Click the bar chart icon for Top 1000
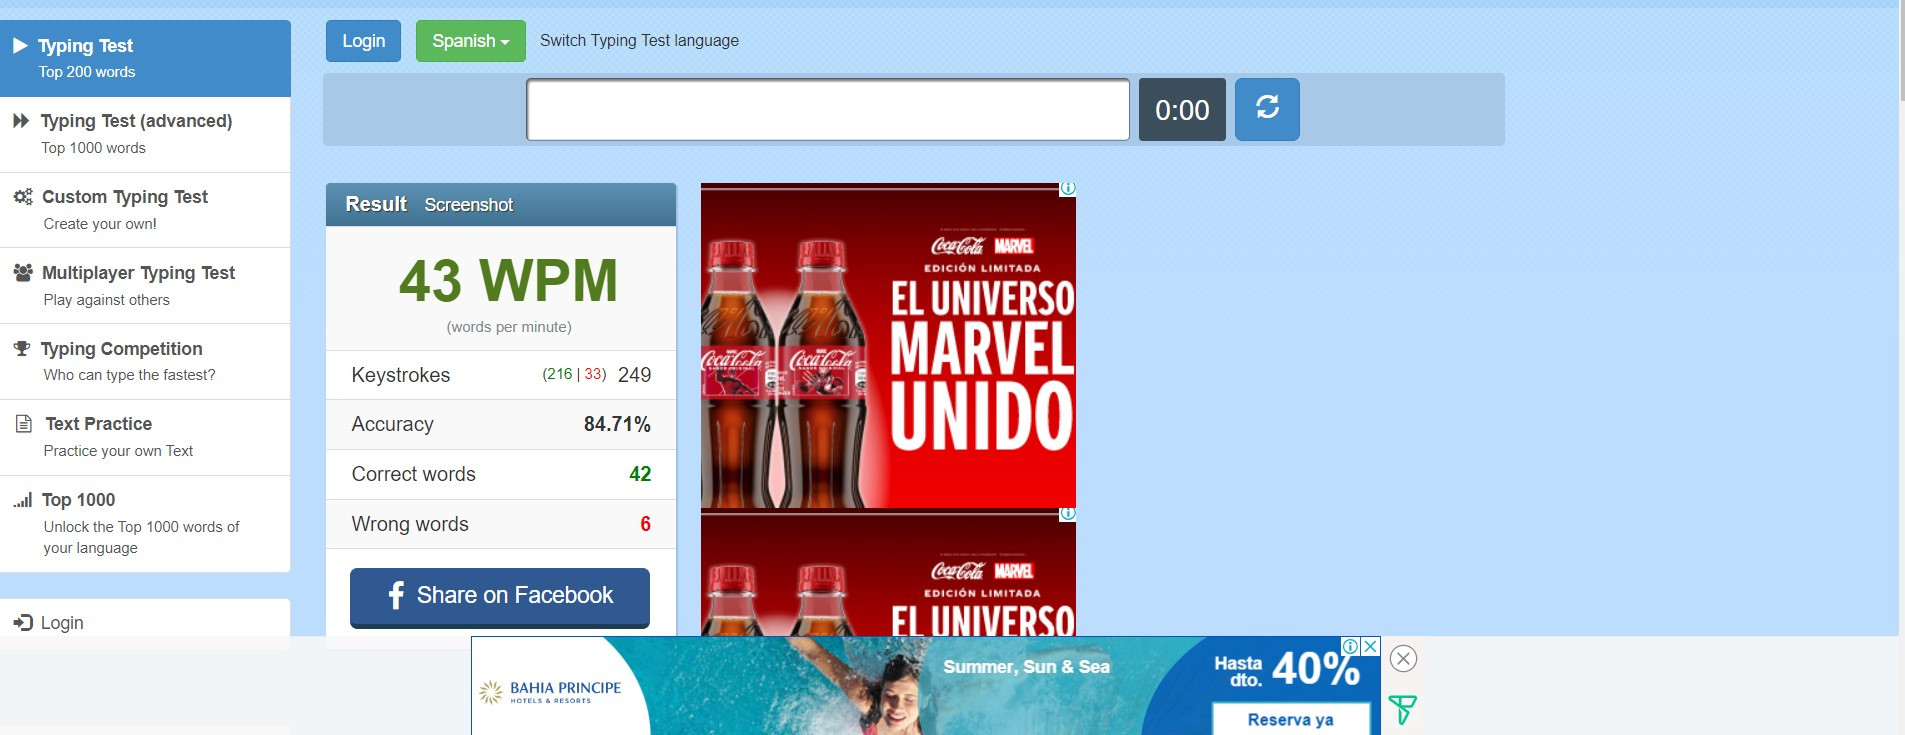This screenshot has height=735, width=1905. click(x=23, y=500)
